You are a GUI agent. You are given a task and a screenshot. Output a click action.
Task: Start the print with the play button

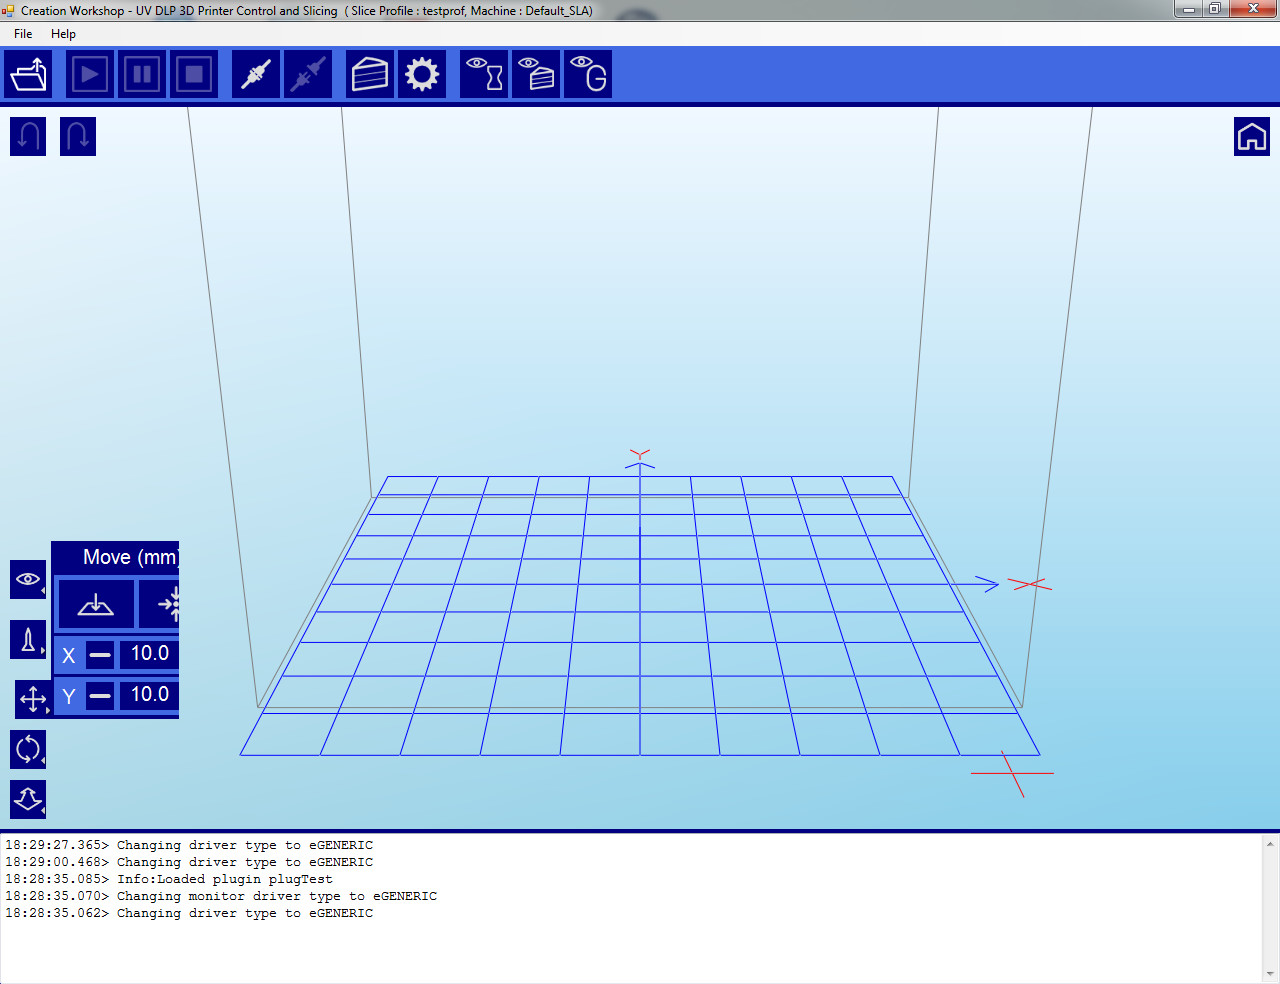[90, 74]
